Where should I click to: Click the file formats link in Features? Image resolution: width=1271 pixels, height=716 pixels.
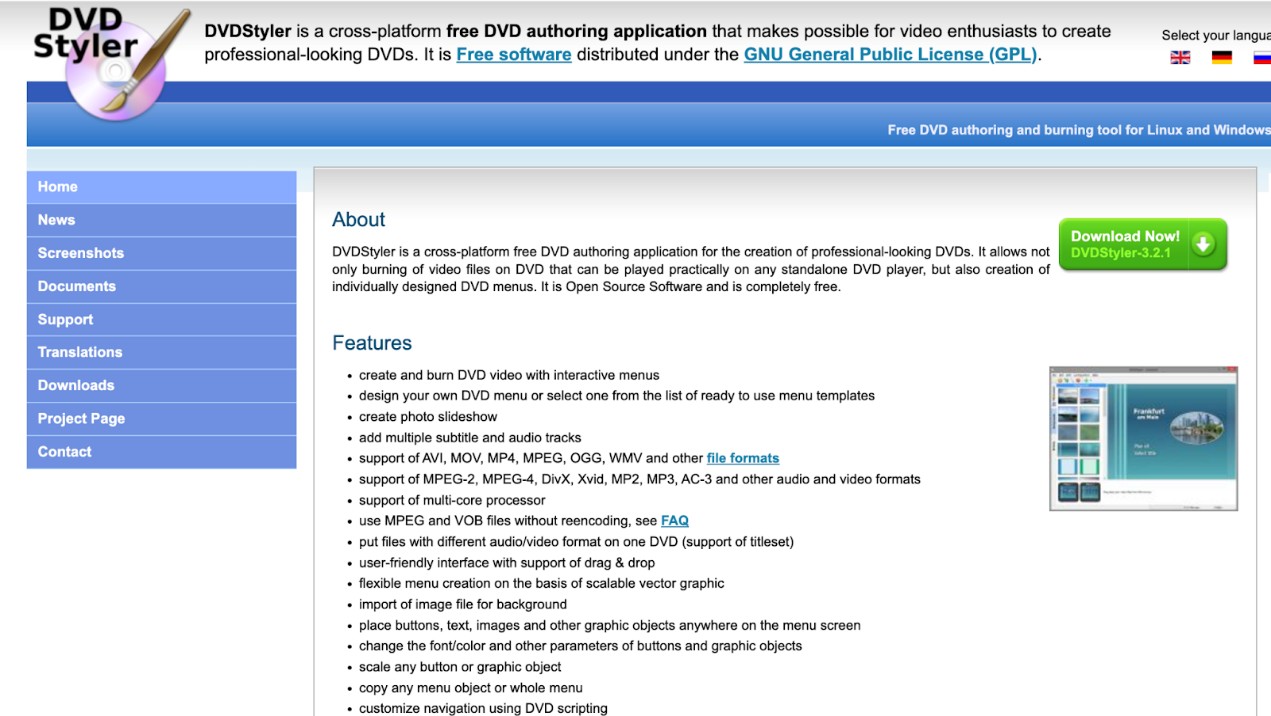point(742,458)
